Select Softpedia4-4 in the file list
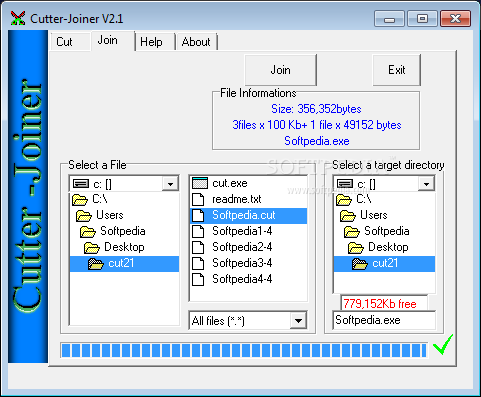481x397 pixels. click(248, 279)
